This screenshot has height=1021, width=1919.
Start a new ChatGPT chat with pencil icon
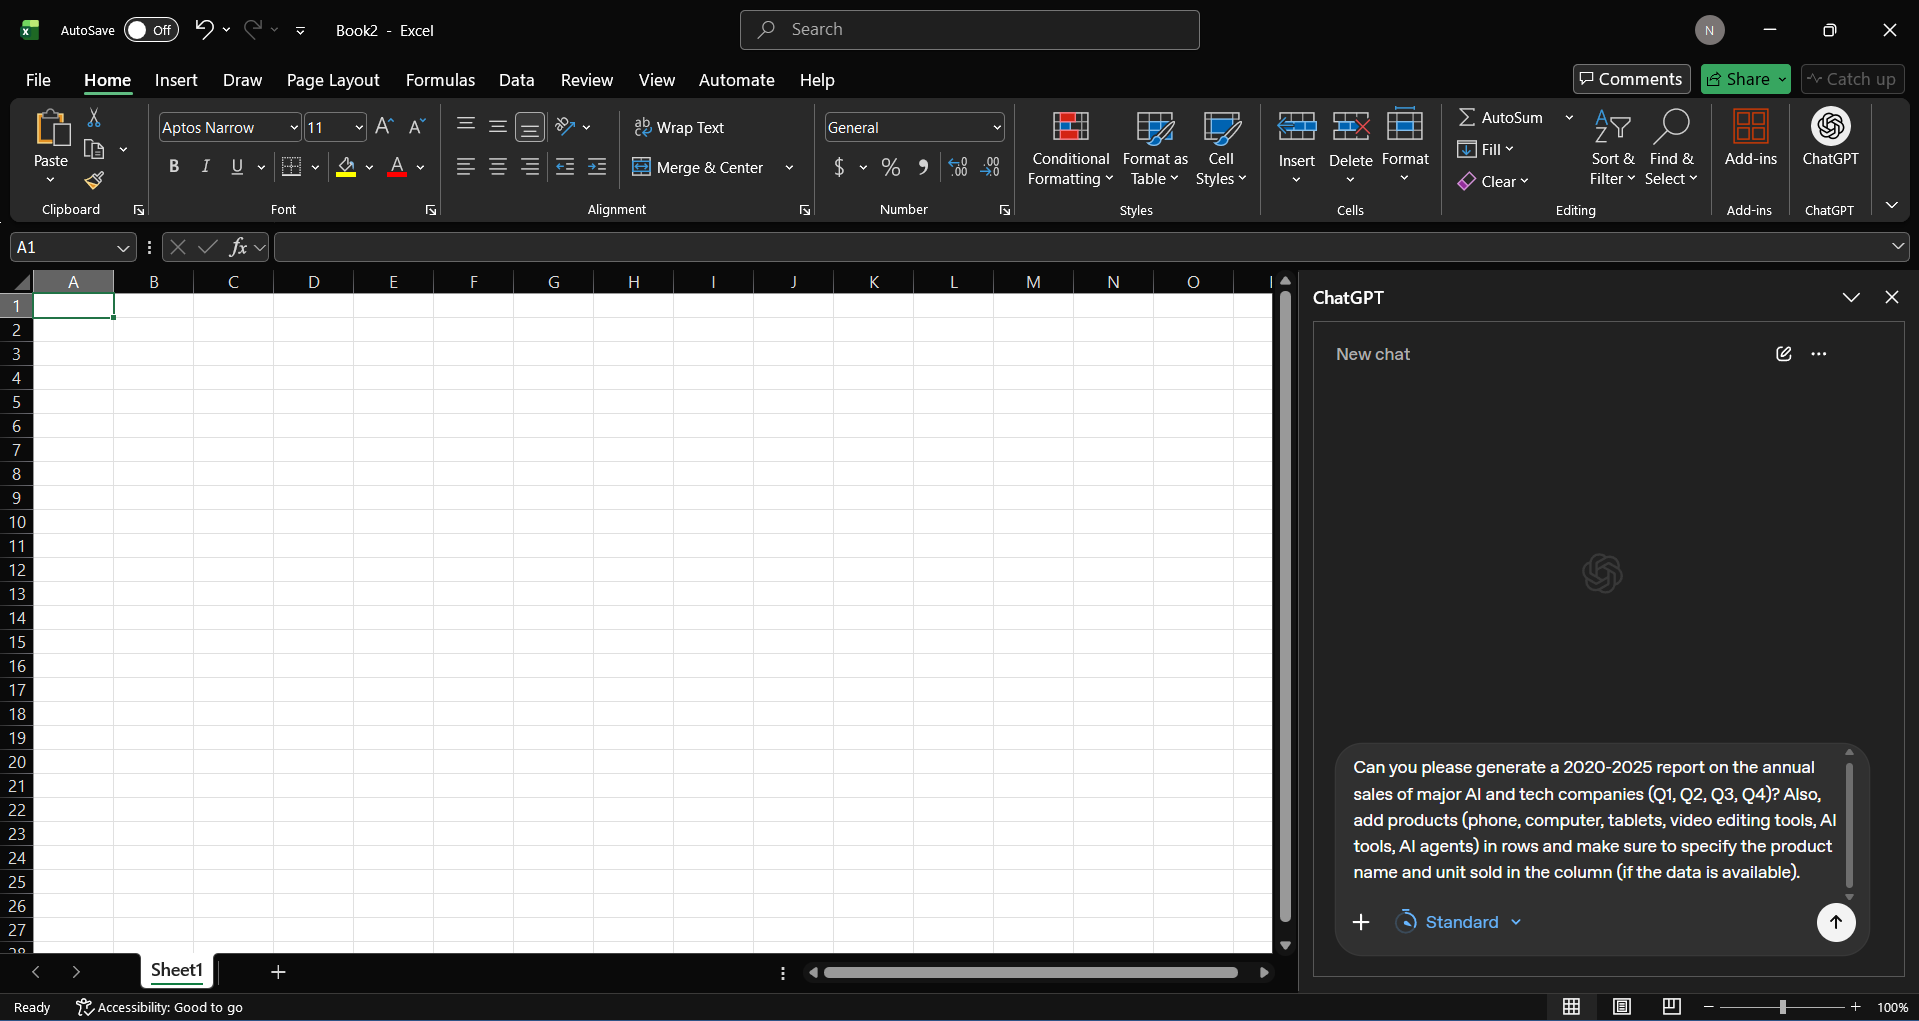pyautogui.click(x=1783, y=353)
